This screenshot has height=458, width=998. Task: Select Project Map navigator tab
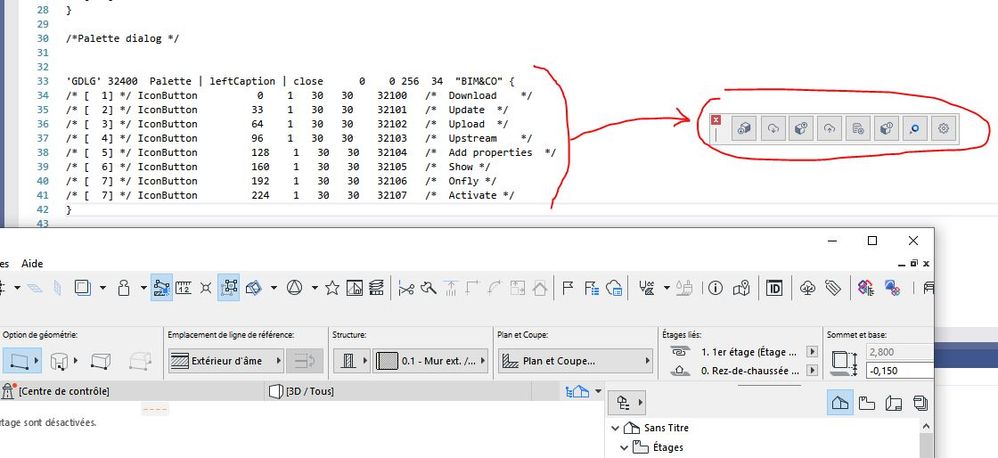coord(840,403)
